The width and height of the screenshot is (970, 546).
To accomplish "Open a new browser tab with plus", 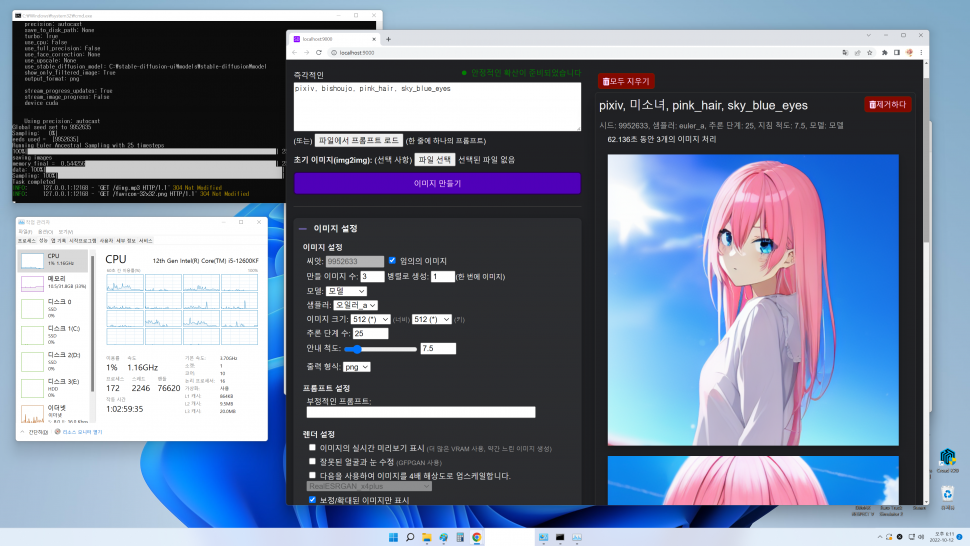I will click(x=388, y=39).
